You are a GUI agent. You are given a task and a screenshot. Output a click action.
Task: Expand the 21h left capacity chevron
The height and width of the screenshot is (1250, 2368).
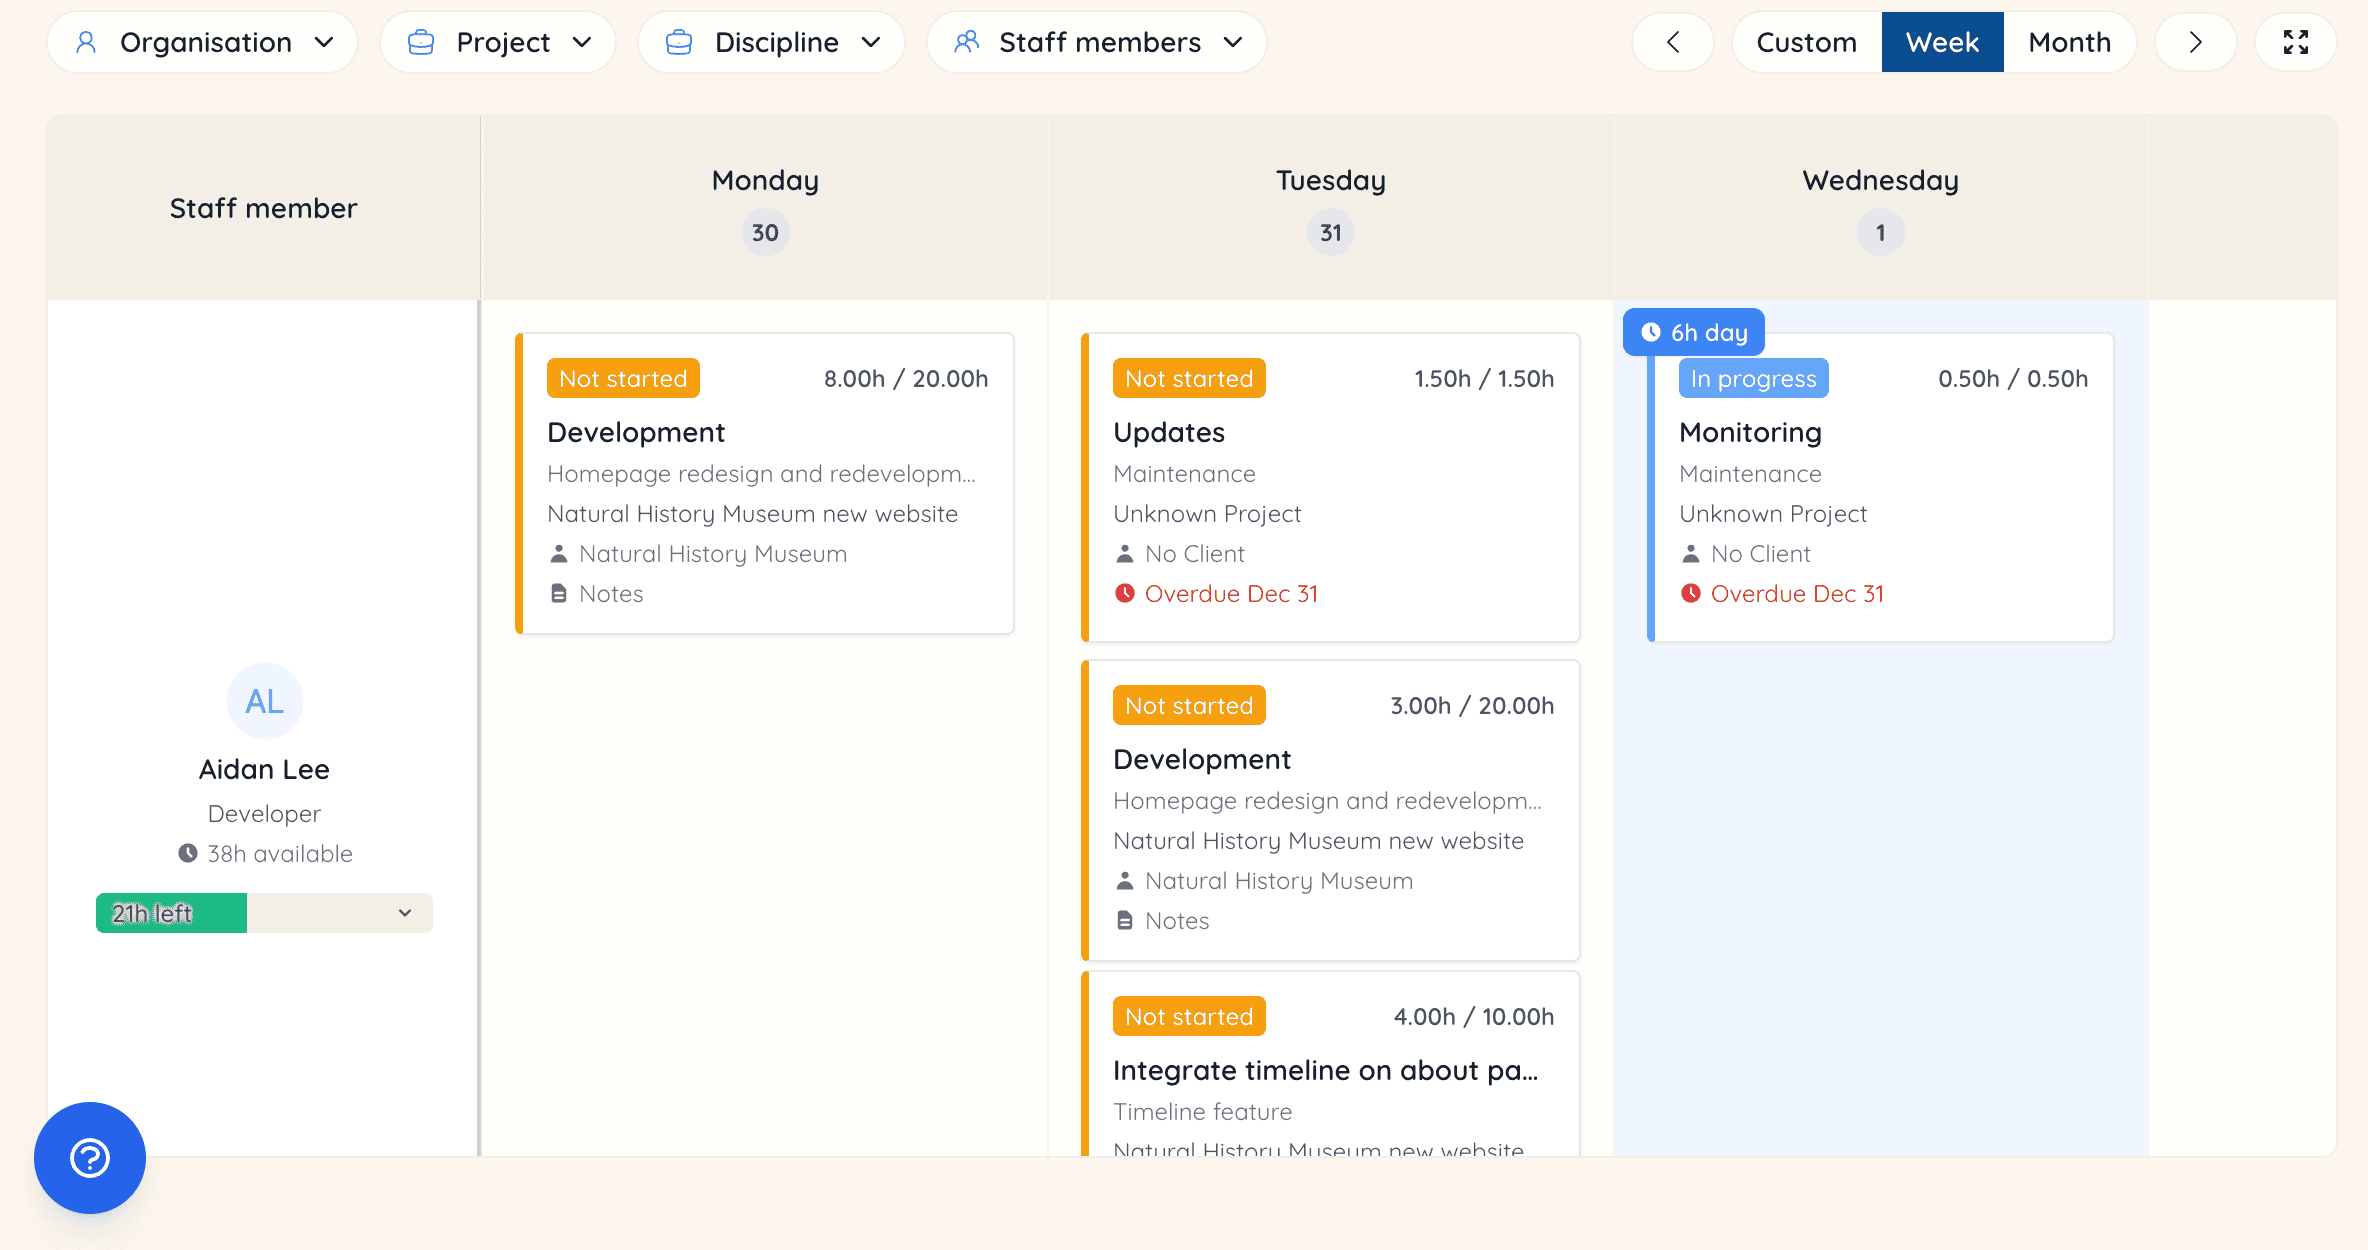click(x=405, y=913)
